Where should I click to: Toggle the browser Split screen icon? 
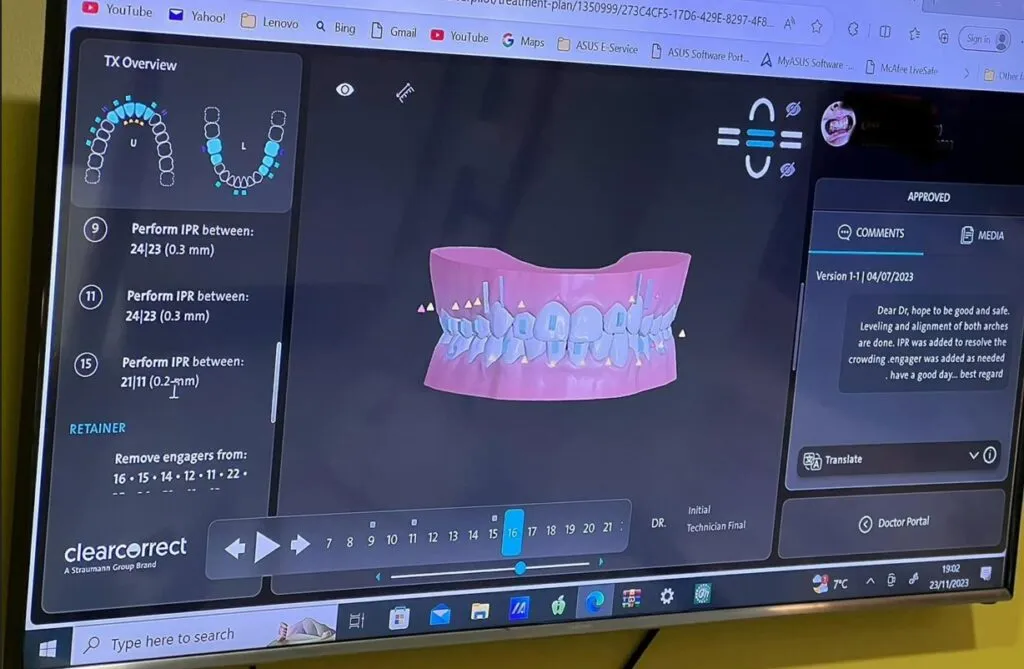click(x=884, y=31)
